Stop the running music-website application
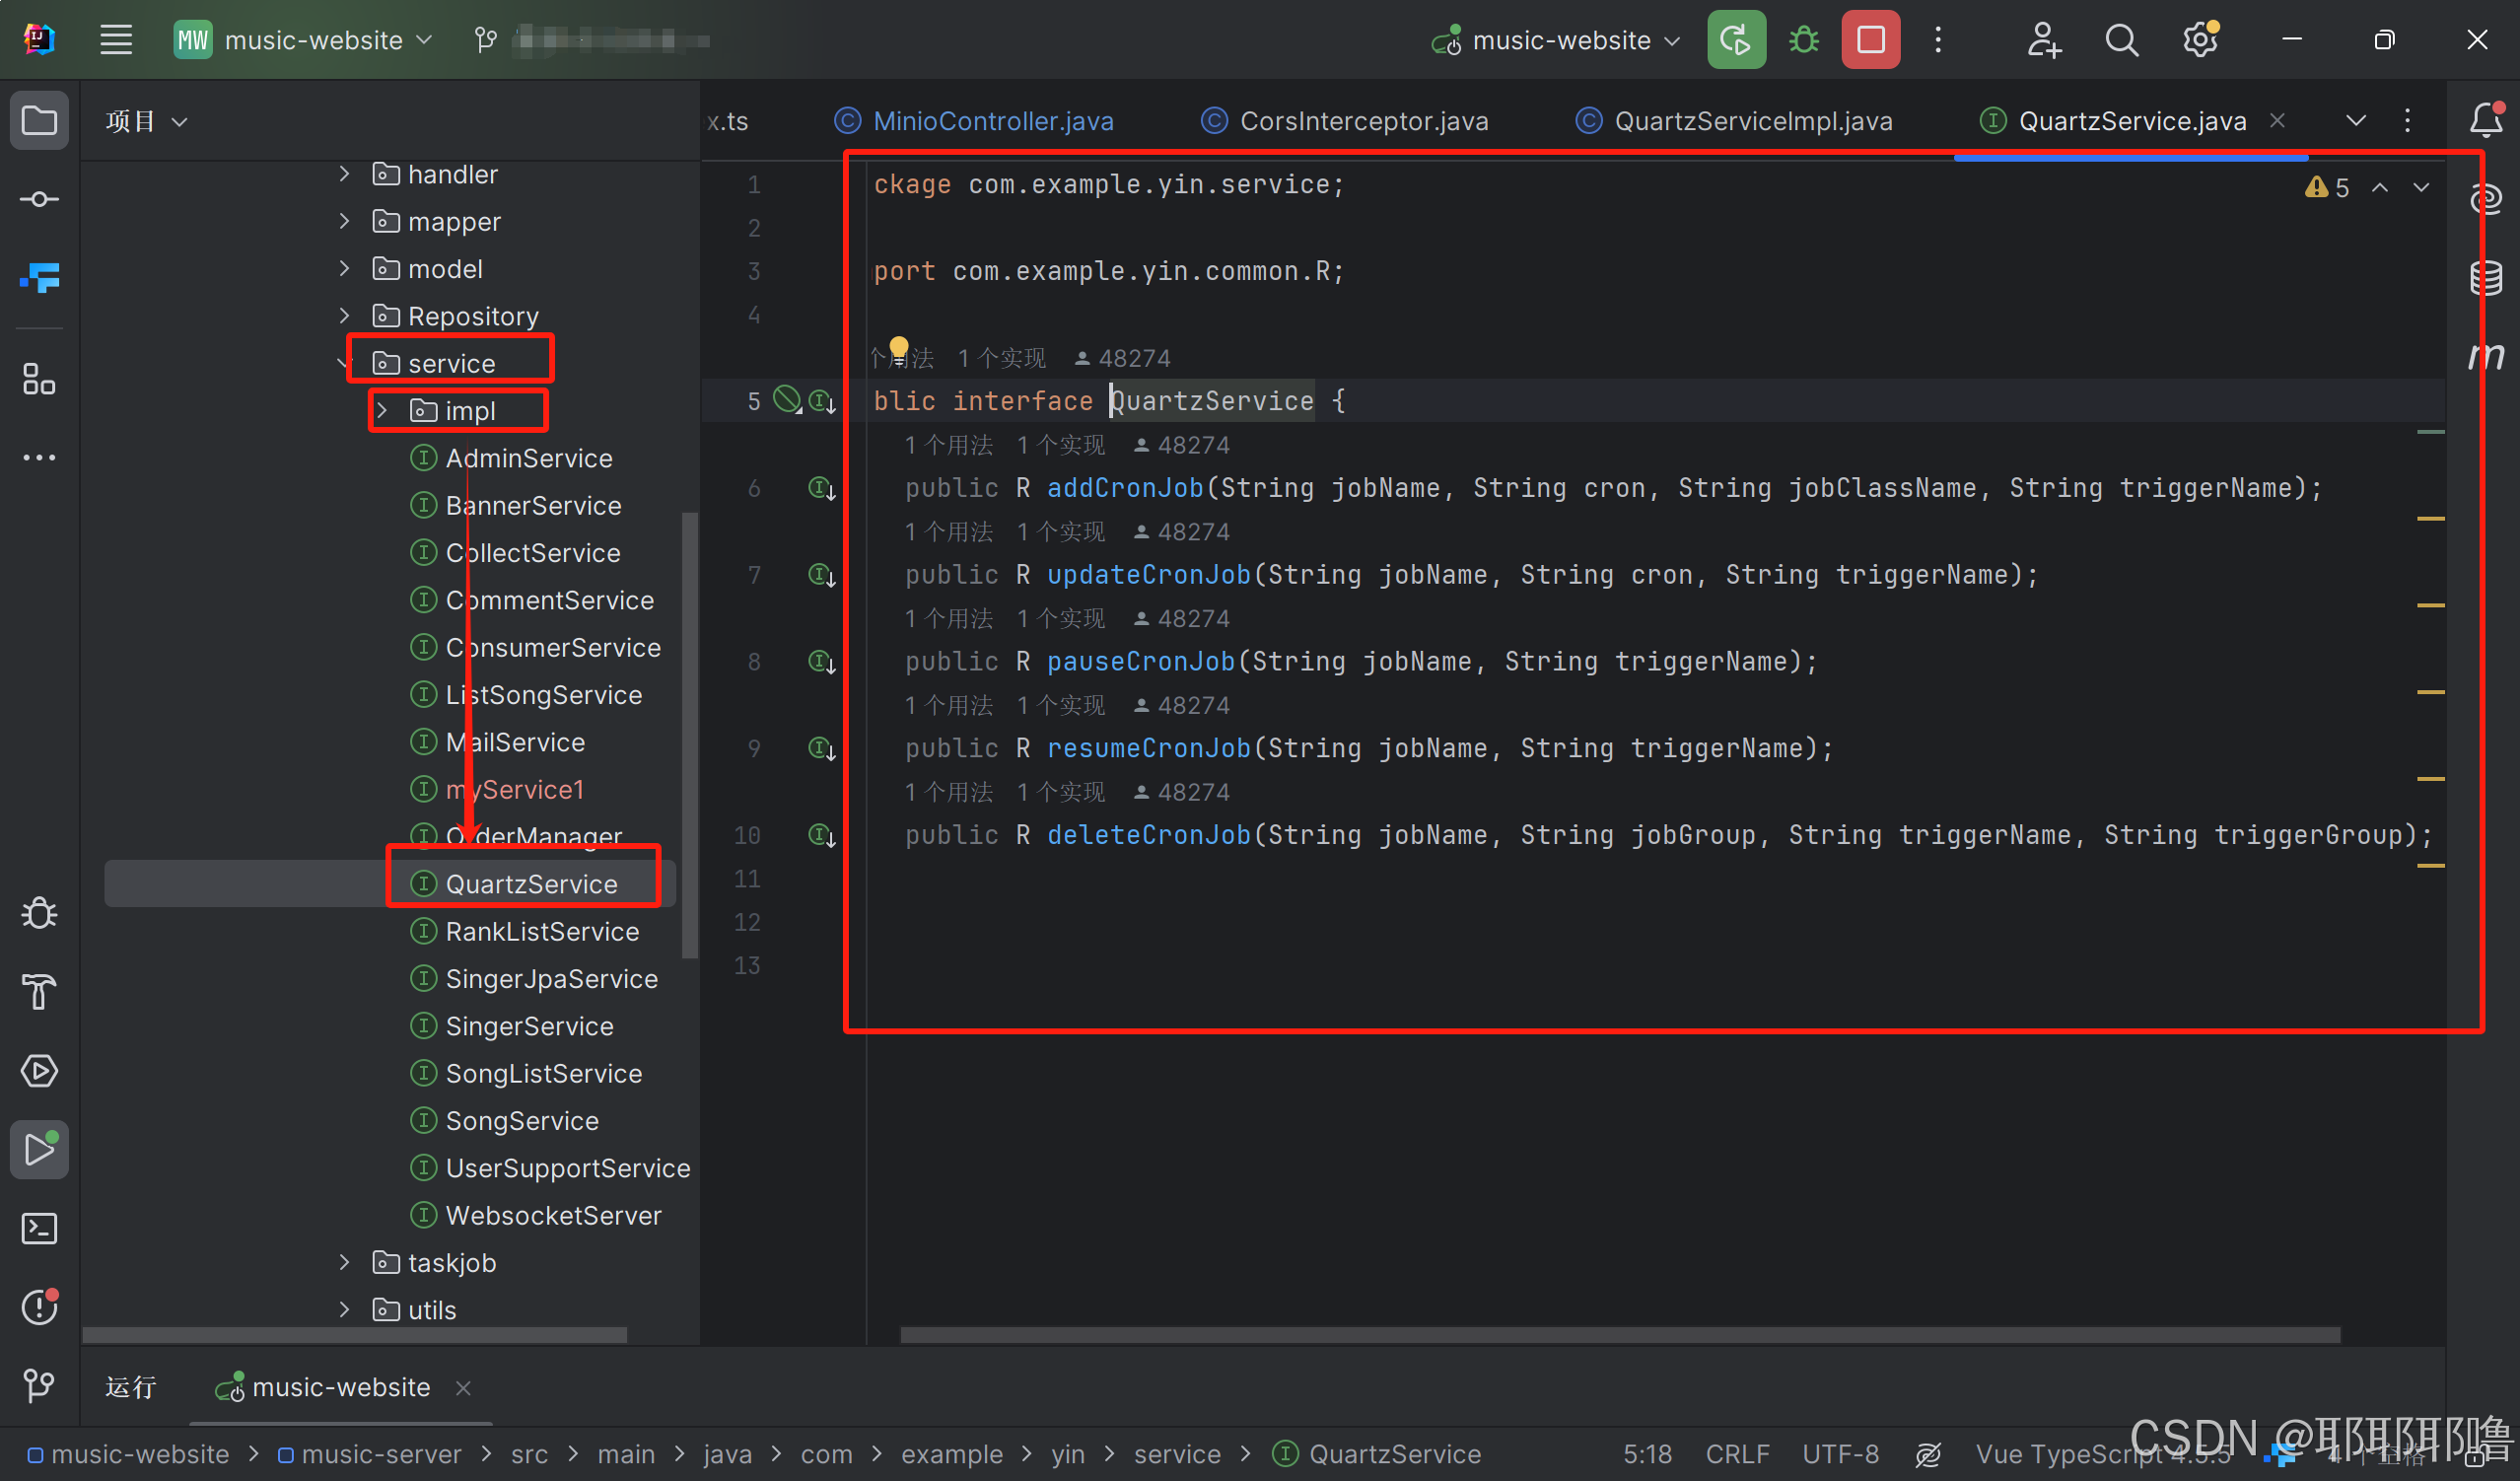 (1870, 40)
